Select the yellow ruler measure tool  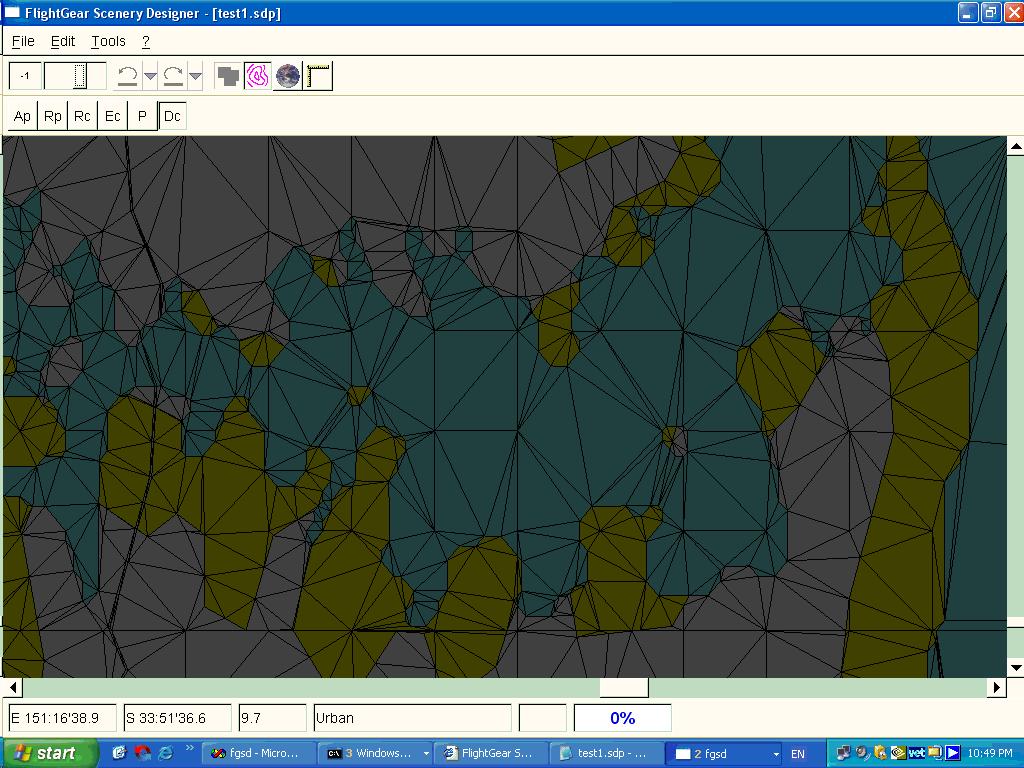[x=318, y=76]
